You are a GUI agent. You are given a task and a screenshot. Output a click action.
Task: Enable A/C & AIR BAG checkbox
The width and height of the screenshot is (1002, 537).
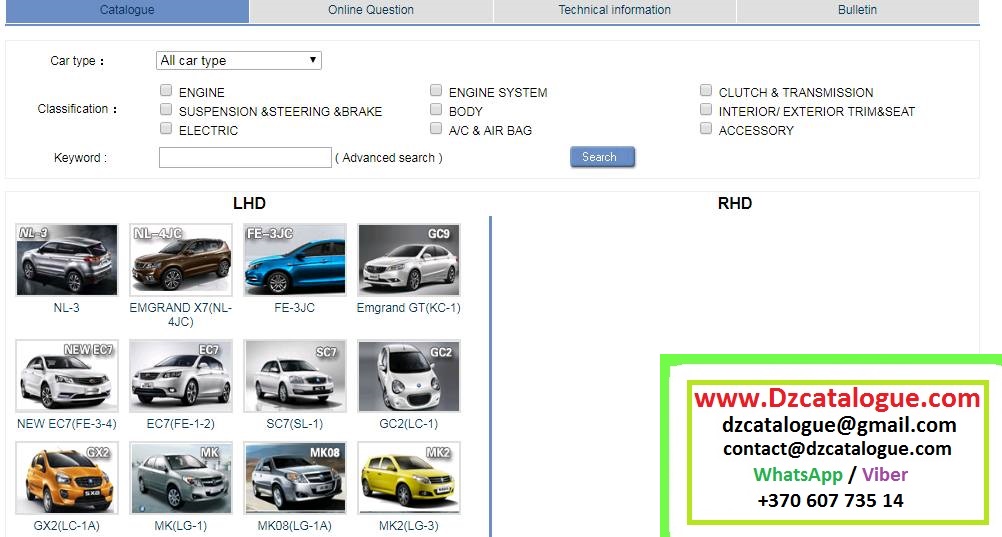point(436,128)
